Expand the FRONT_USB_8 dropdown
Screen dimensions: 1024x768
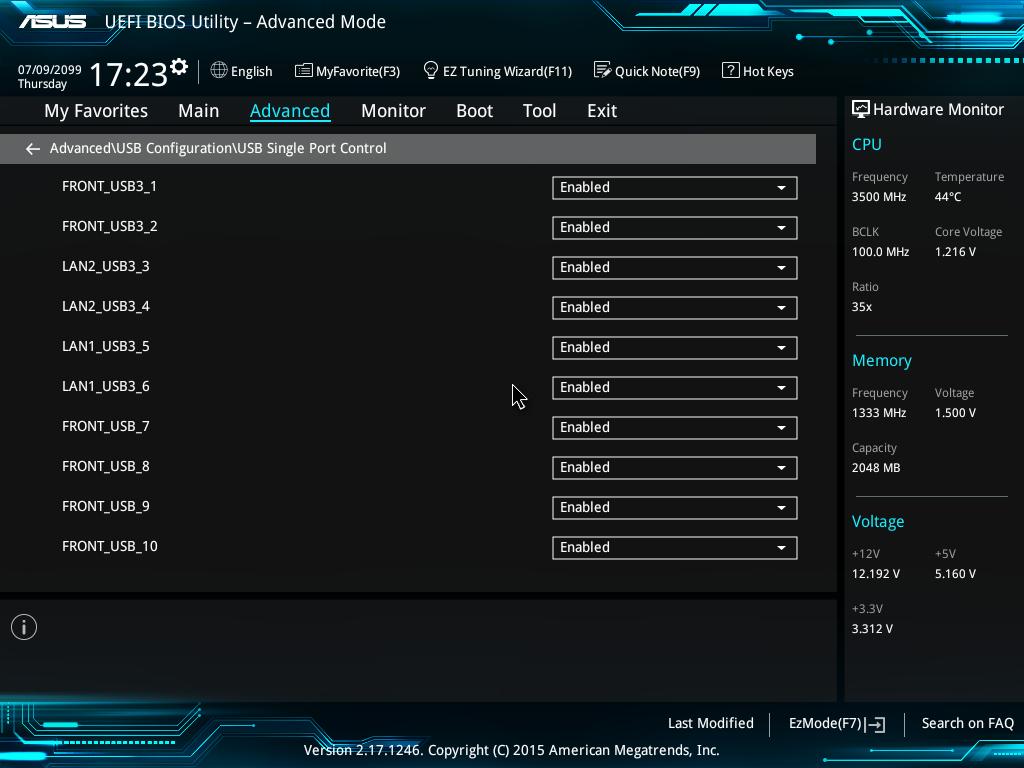click(675, 468)
